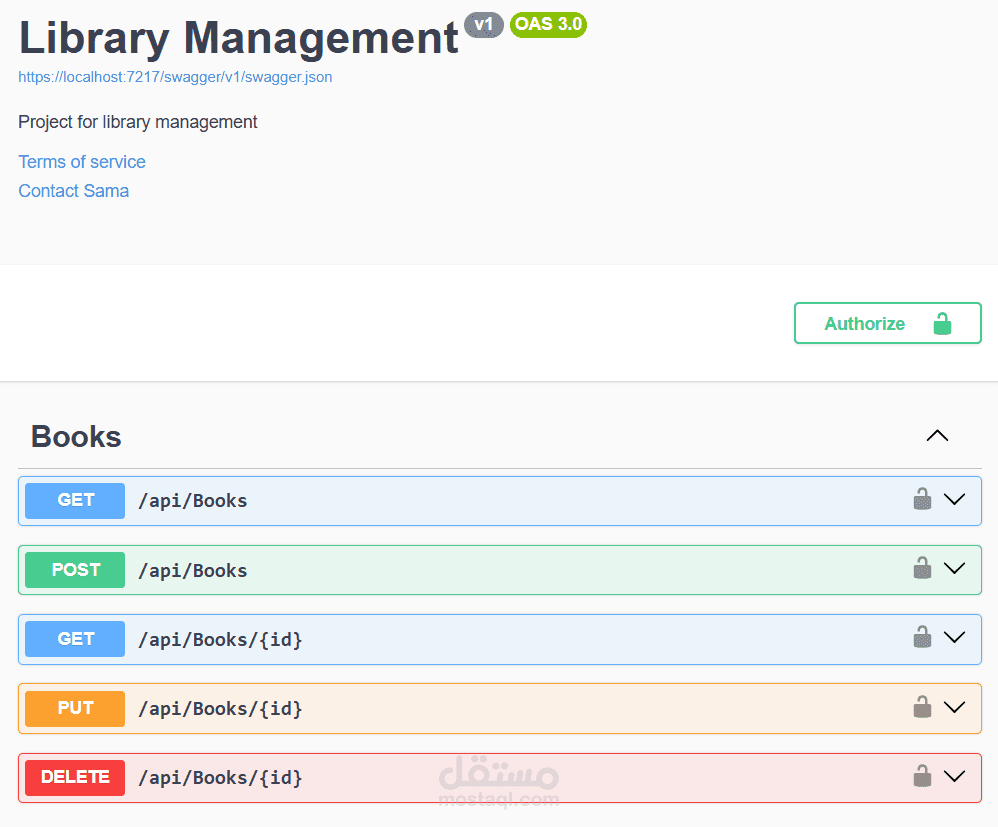Open the Terms of service link

81,161
